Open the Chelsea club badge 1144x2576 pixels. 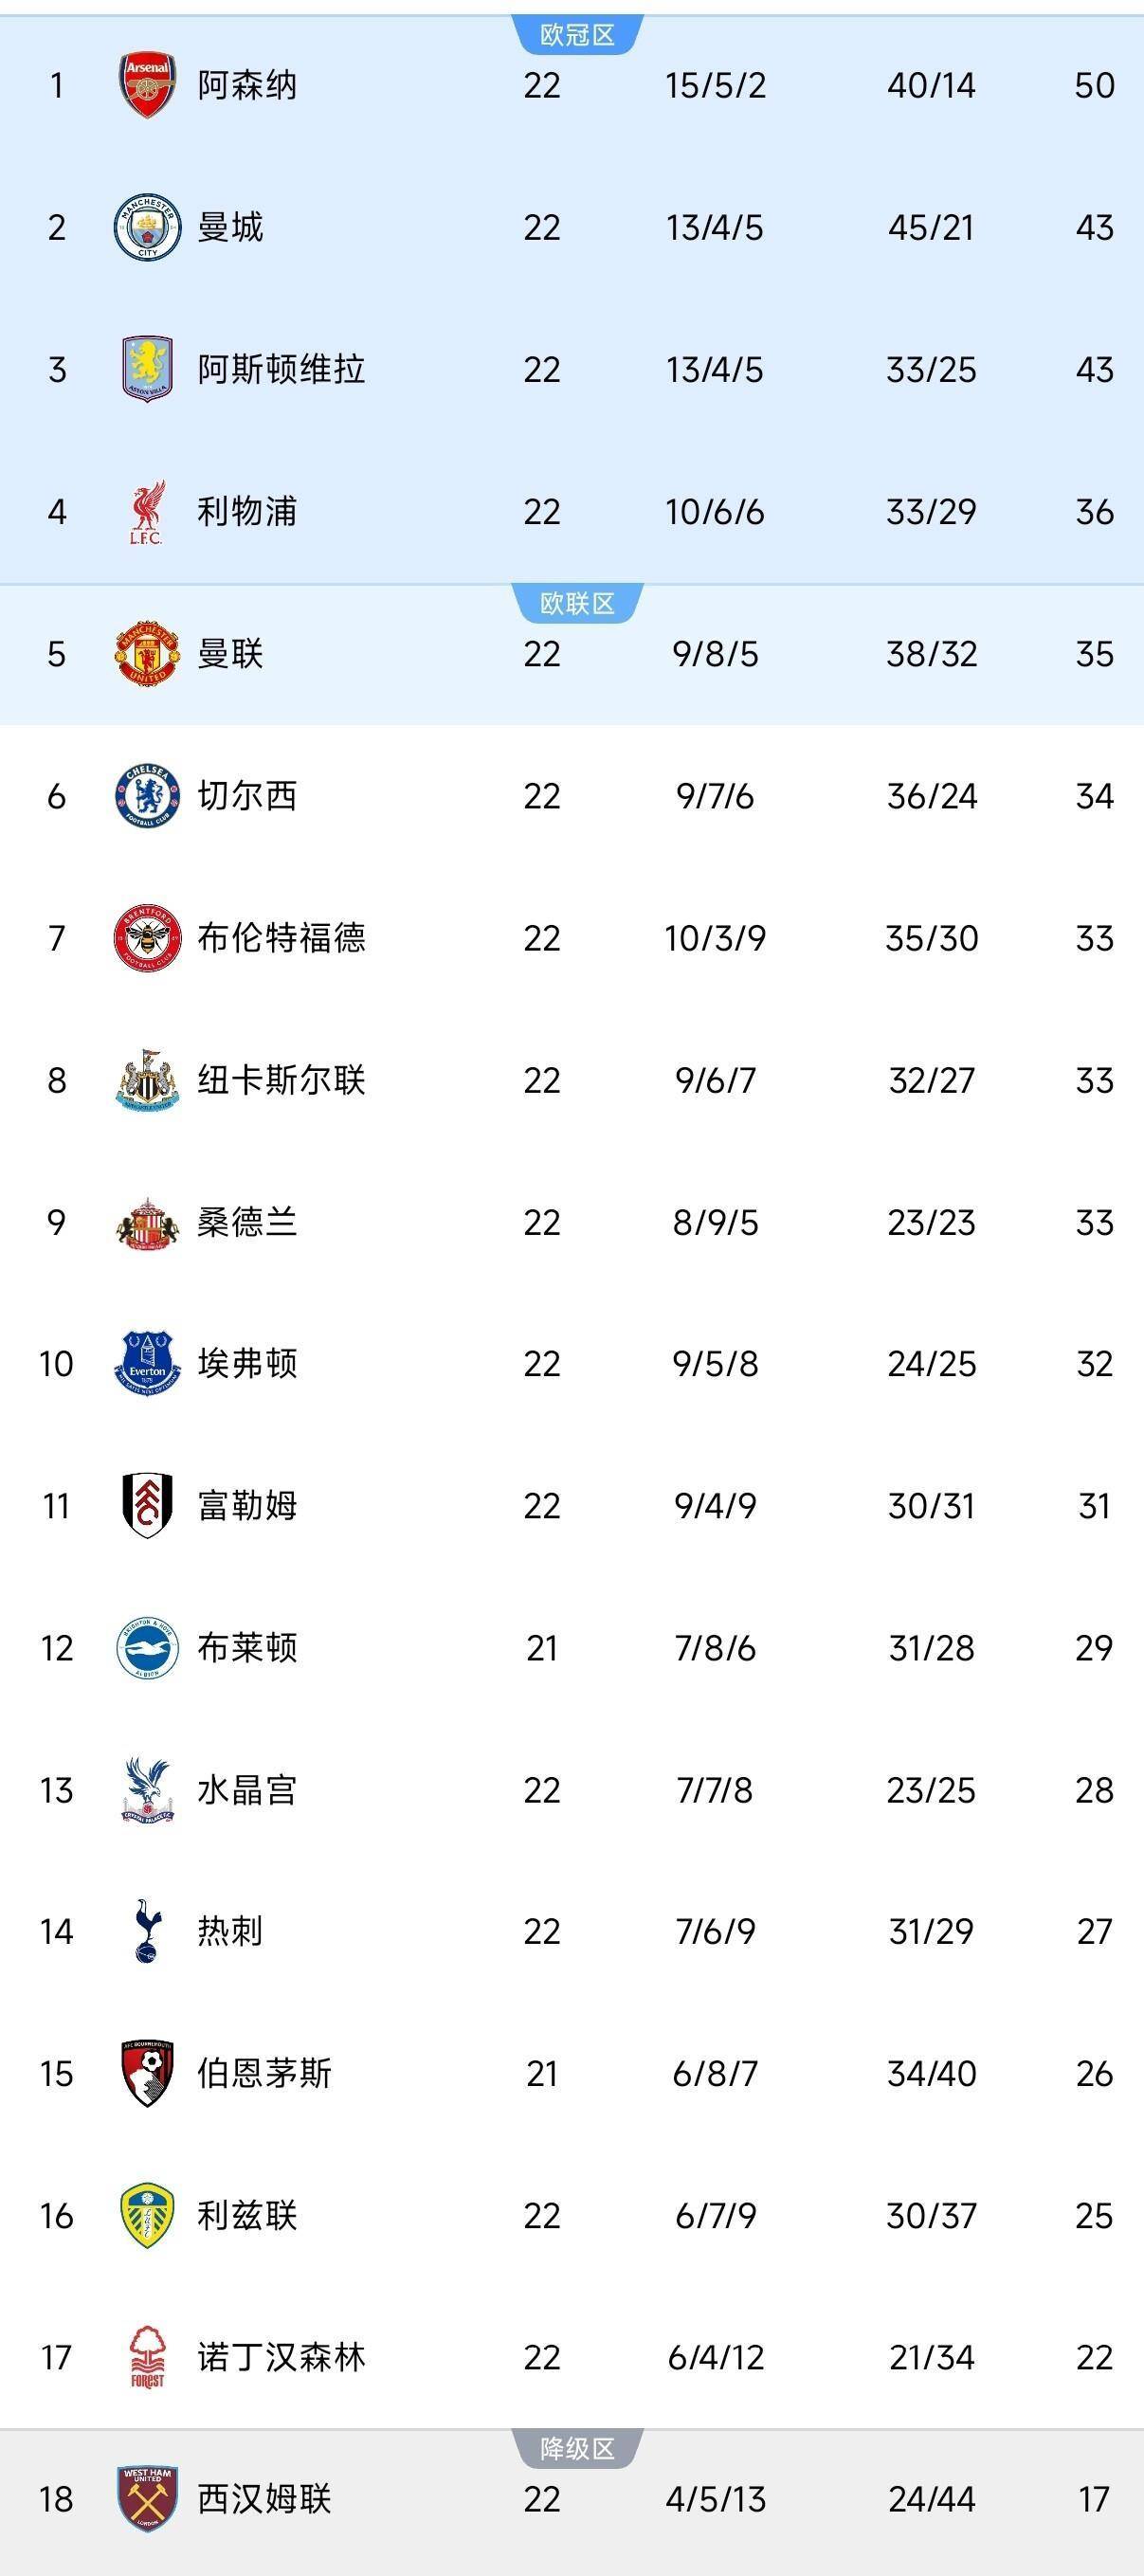tap(147, 796)
